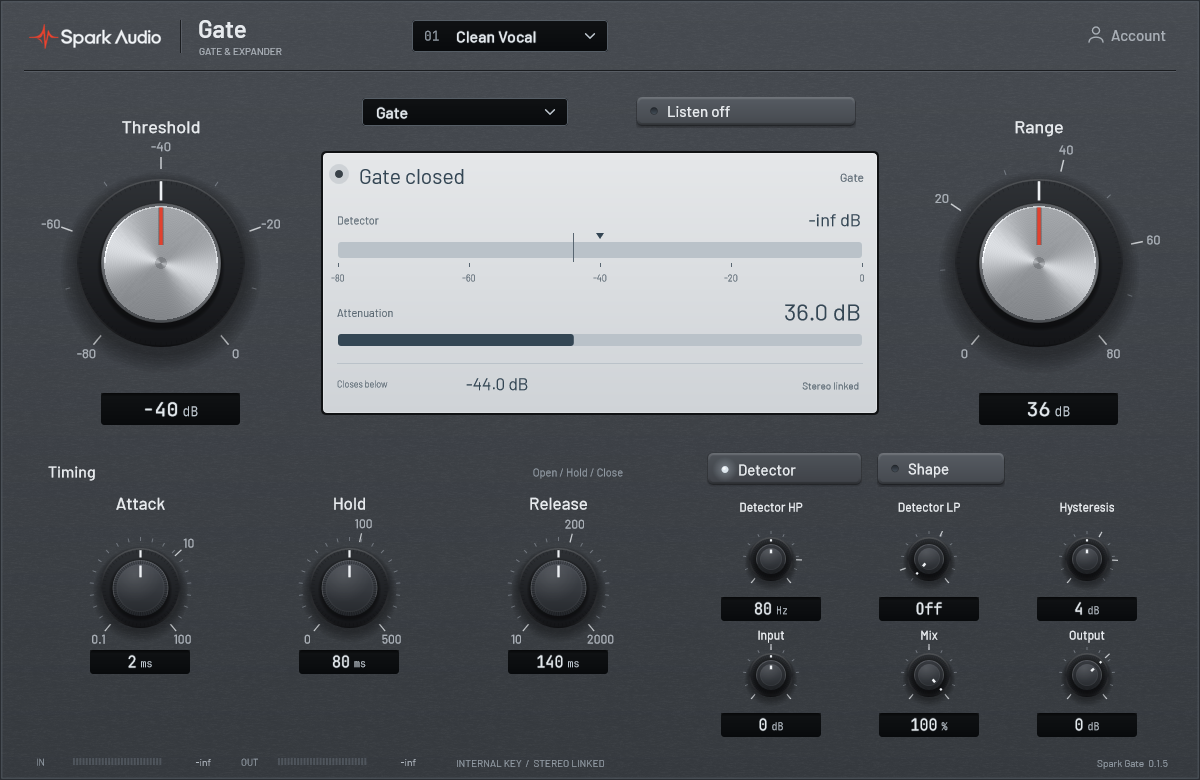1200x780 pixels.
Task: Click the Detector LP Off field
Action: pyautogui.click(x=929, y=609)
